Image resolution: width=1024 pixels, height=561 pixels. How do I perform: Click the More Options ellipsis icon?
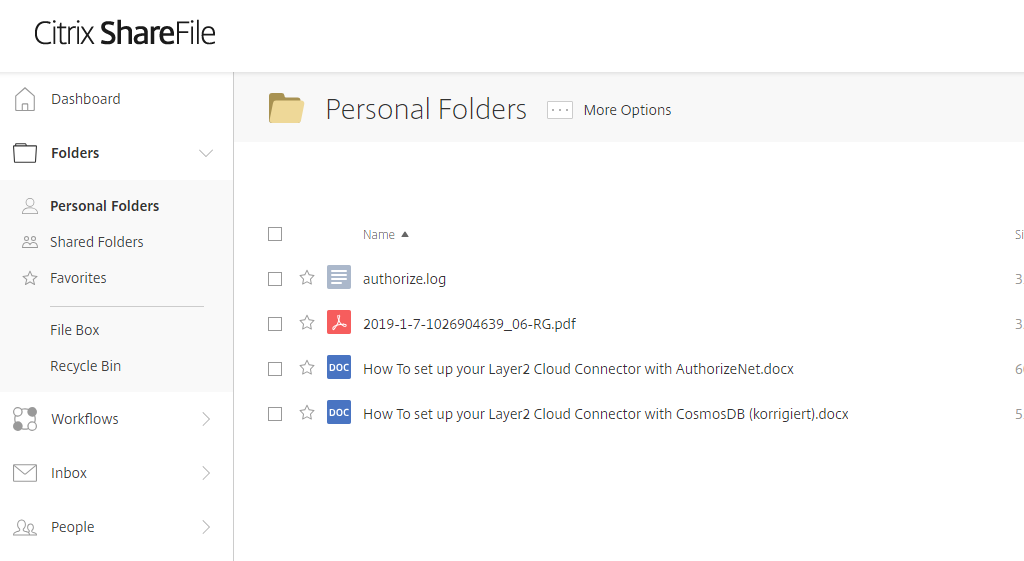pos(559,110)
